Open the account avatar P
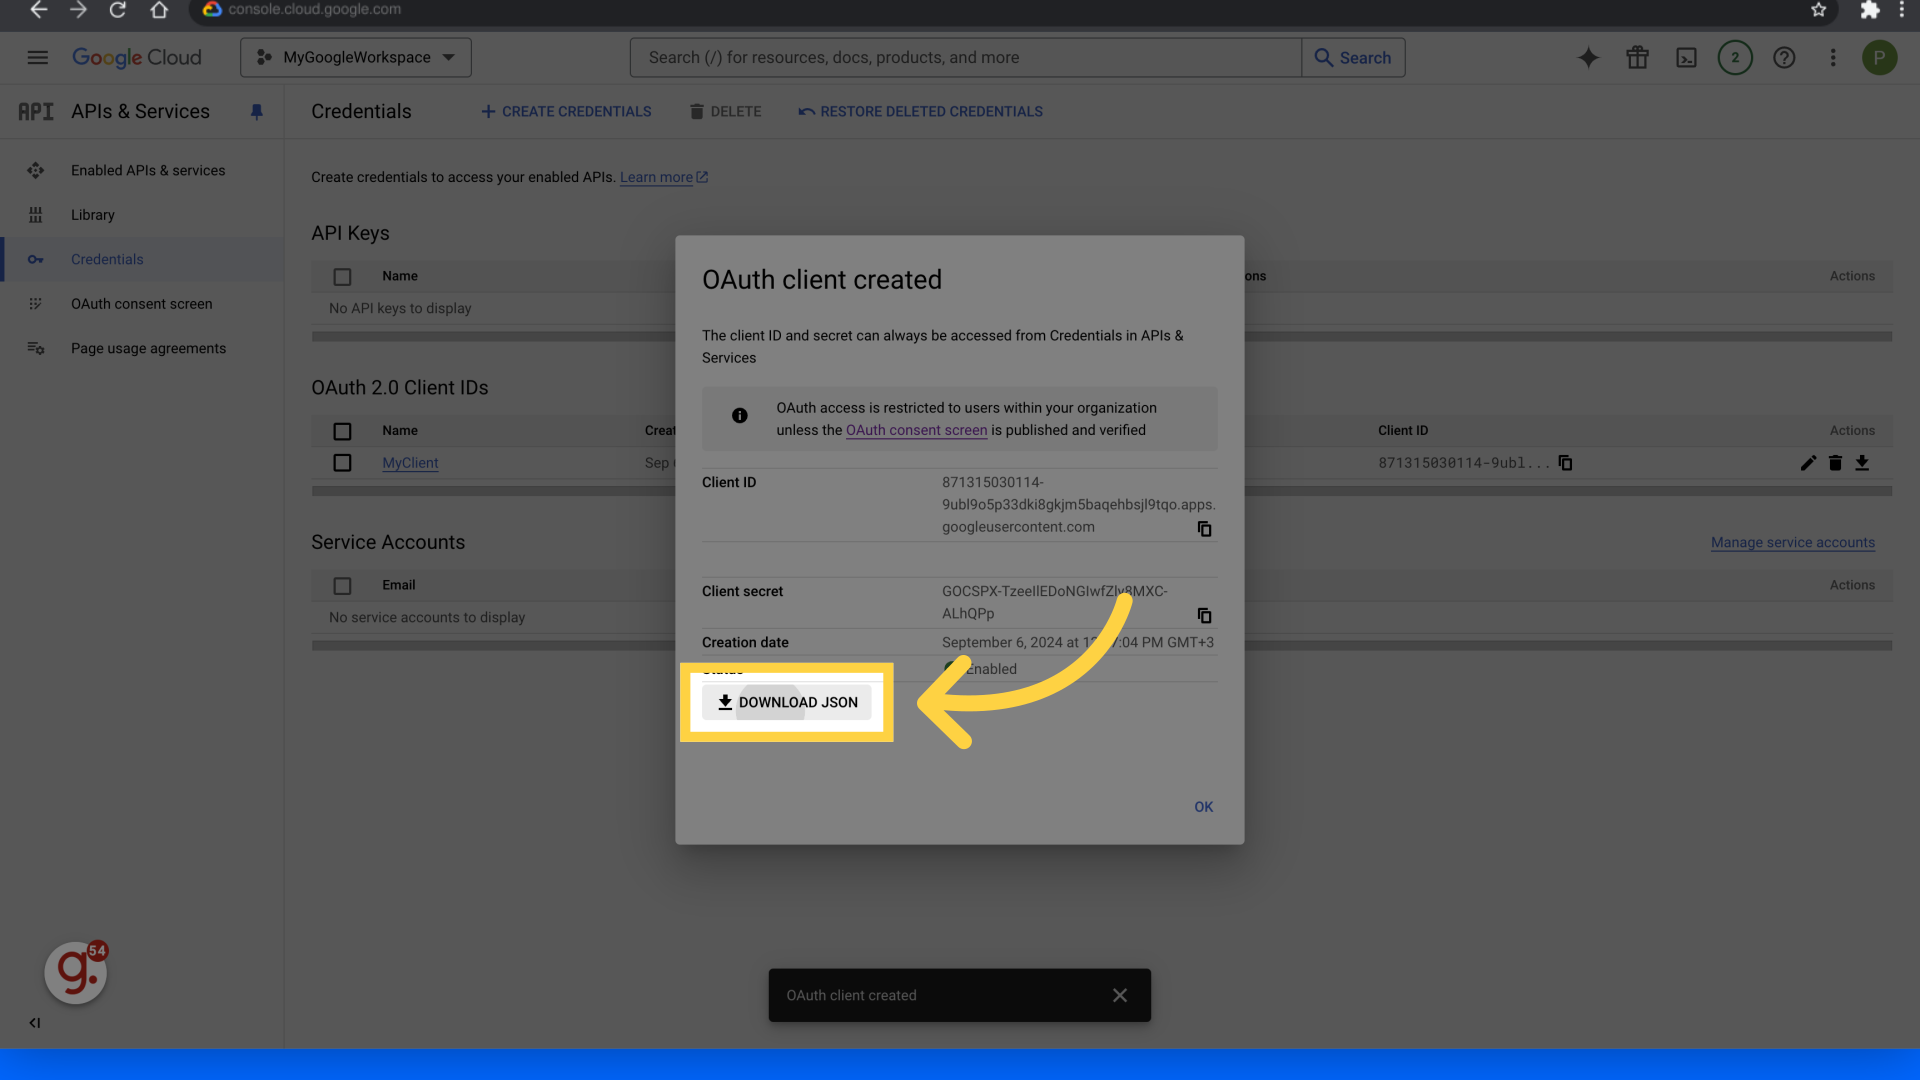The image size is (1920, 1080). [1879, 58]
